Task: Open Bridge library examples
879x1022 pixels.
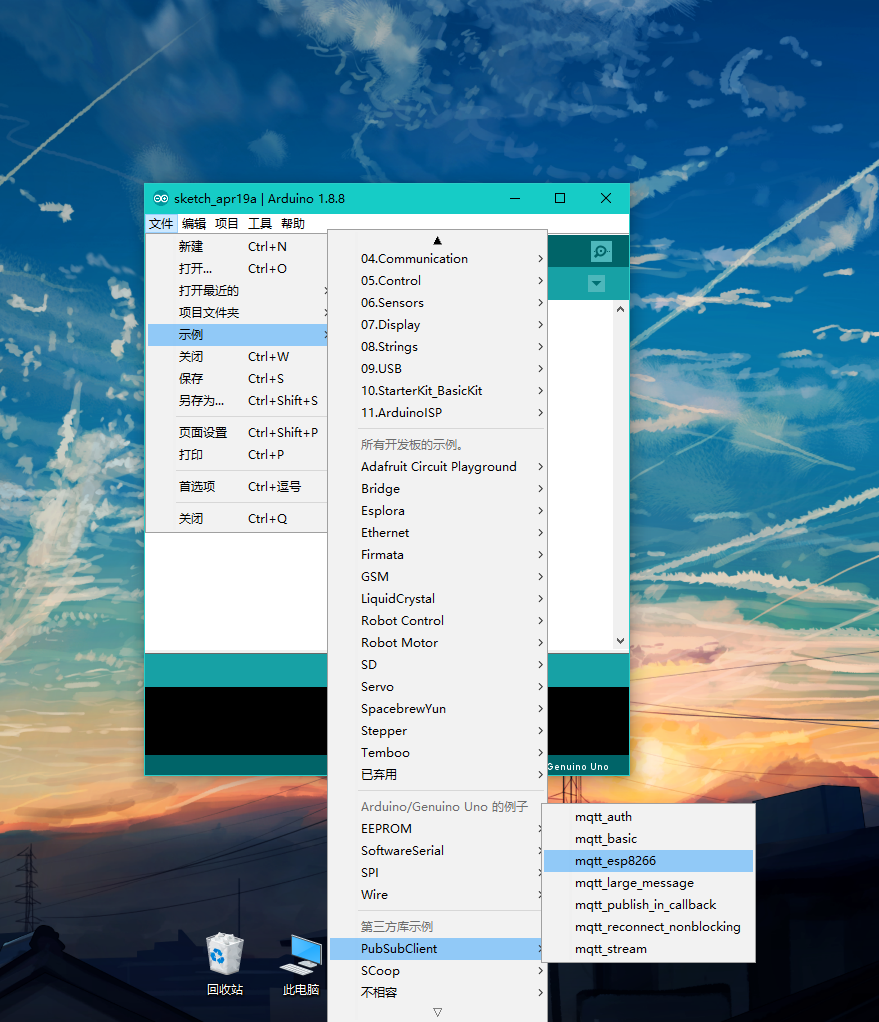Action: pos(437,489)
